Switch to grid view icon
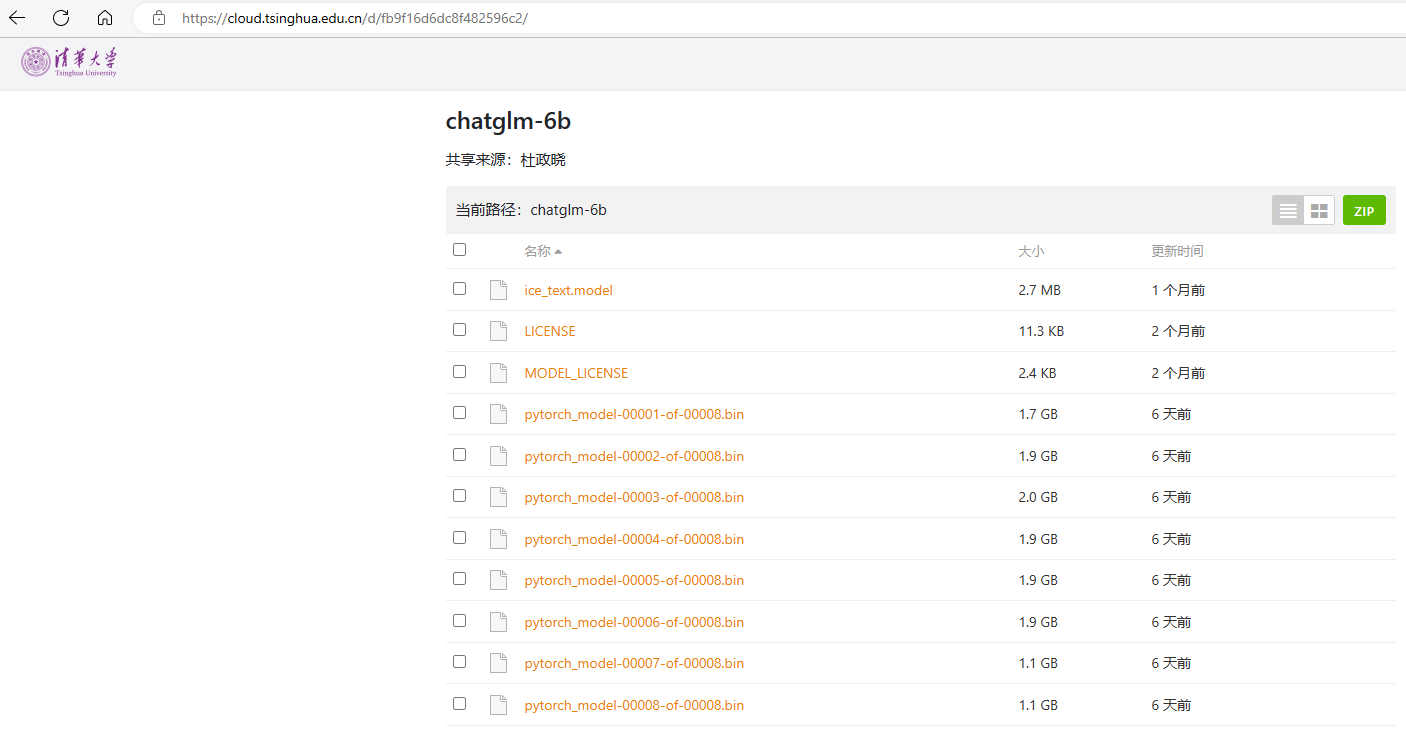Viewport: 1406px width, 734px height. pyautogui.click(x=1319, y=210)
